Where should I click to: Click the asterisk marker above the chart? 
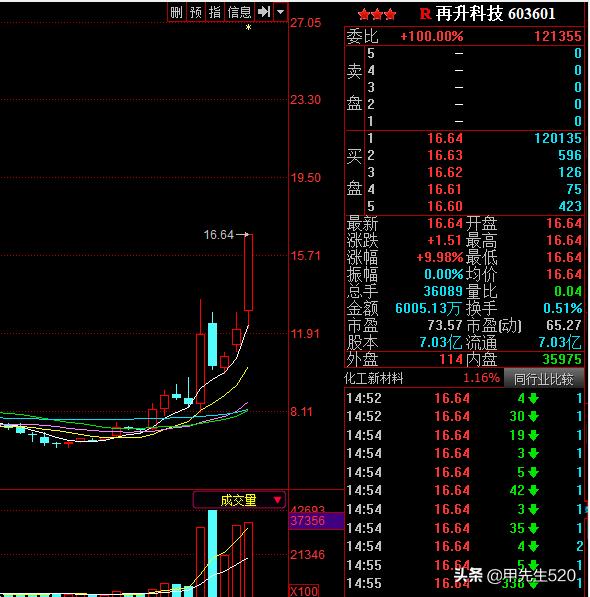[x=249, y=27]
